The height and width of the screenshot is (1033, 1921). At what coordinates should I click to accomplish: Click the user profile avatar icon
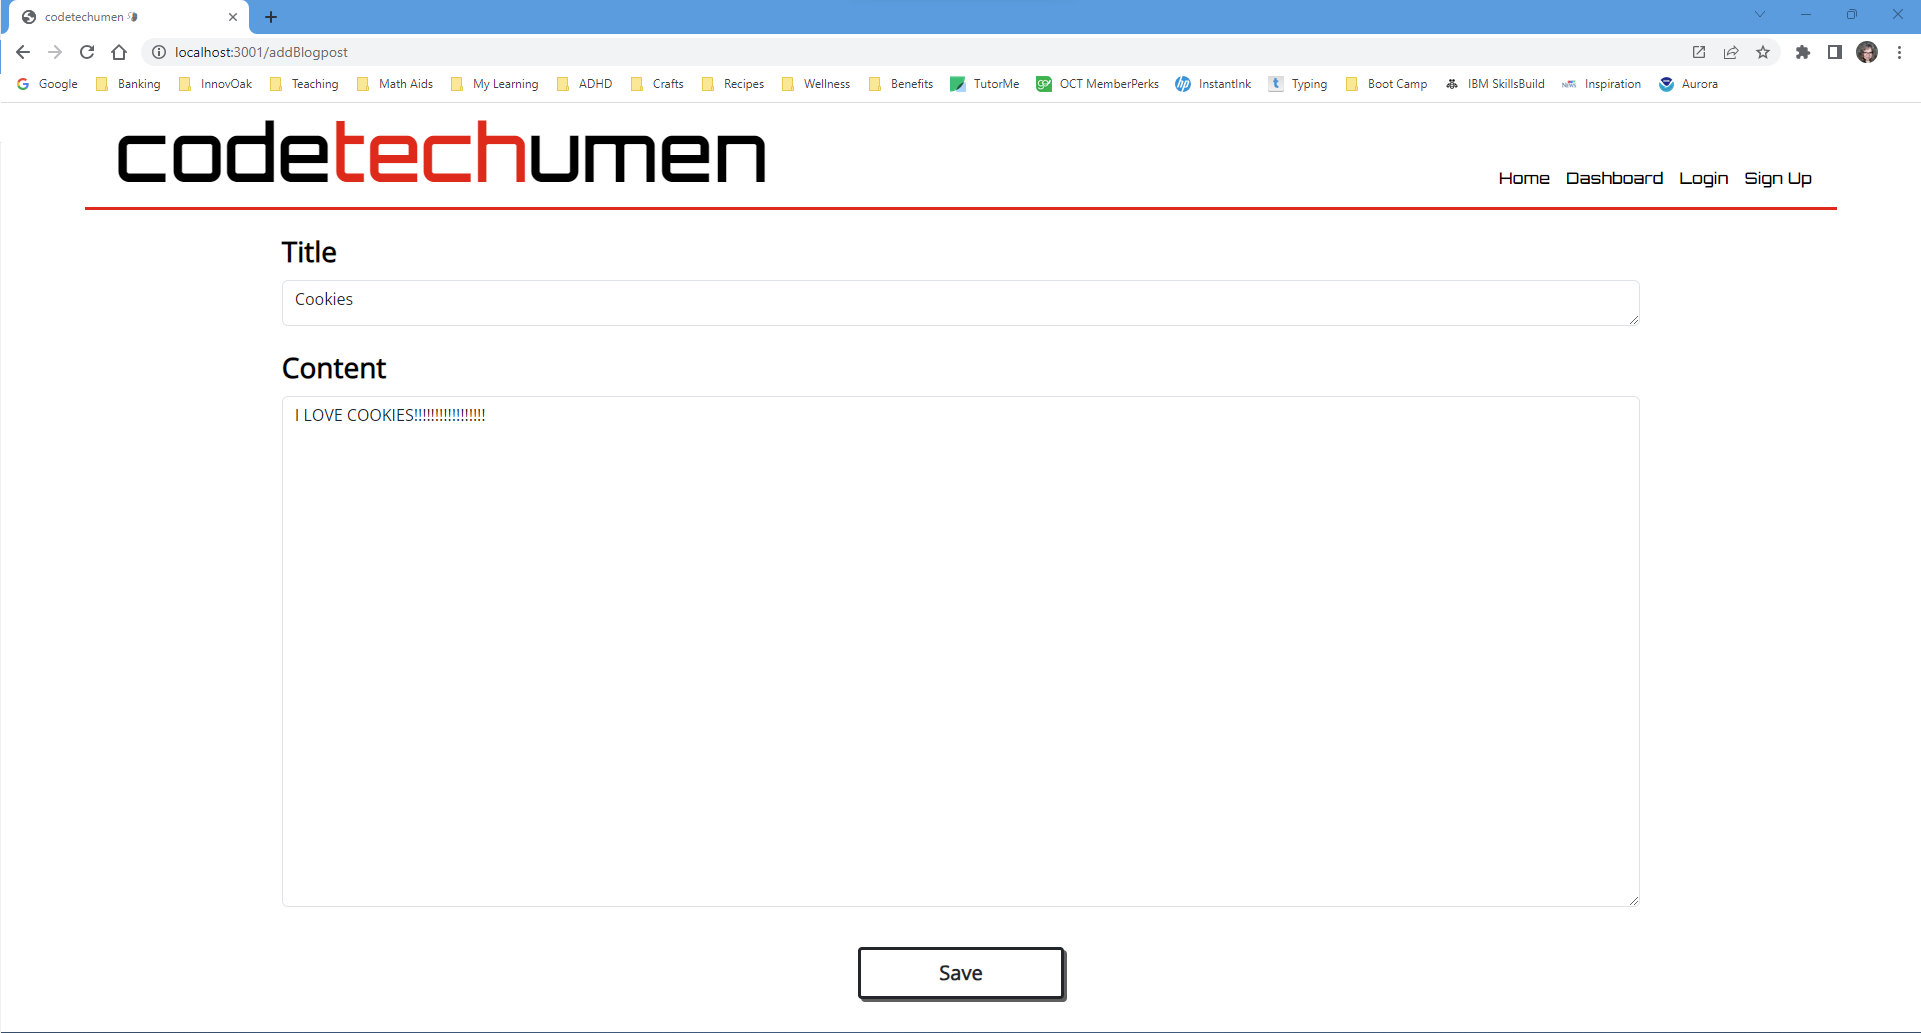click(x=1868, y=52)
